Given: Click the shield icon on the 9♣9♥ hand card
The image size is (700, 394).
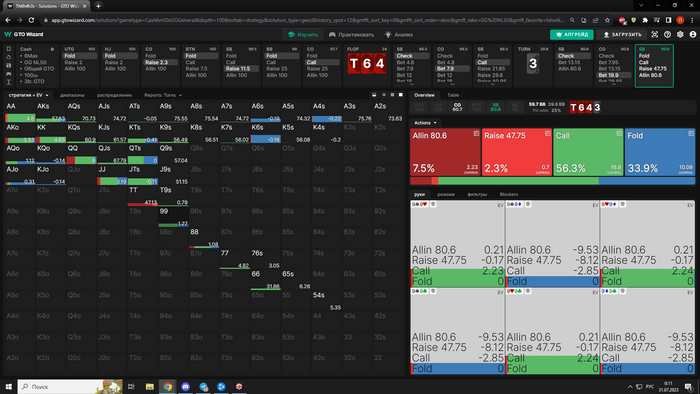Looking at the screenshot, I should [x=433, y=204].
